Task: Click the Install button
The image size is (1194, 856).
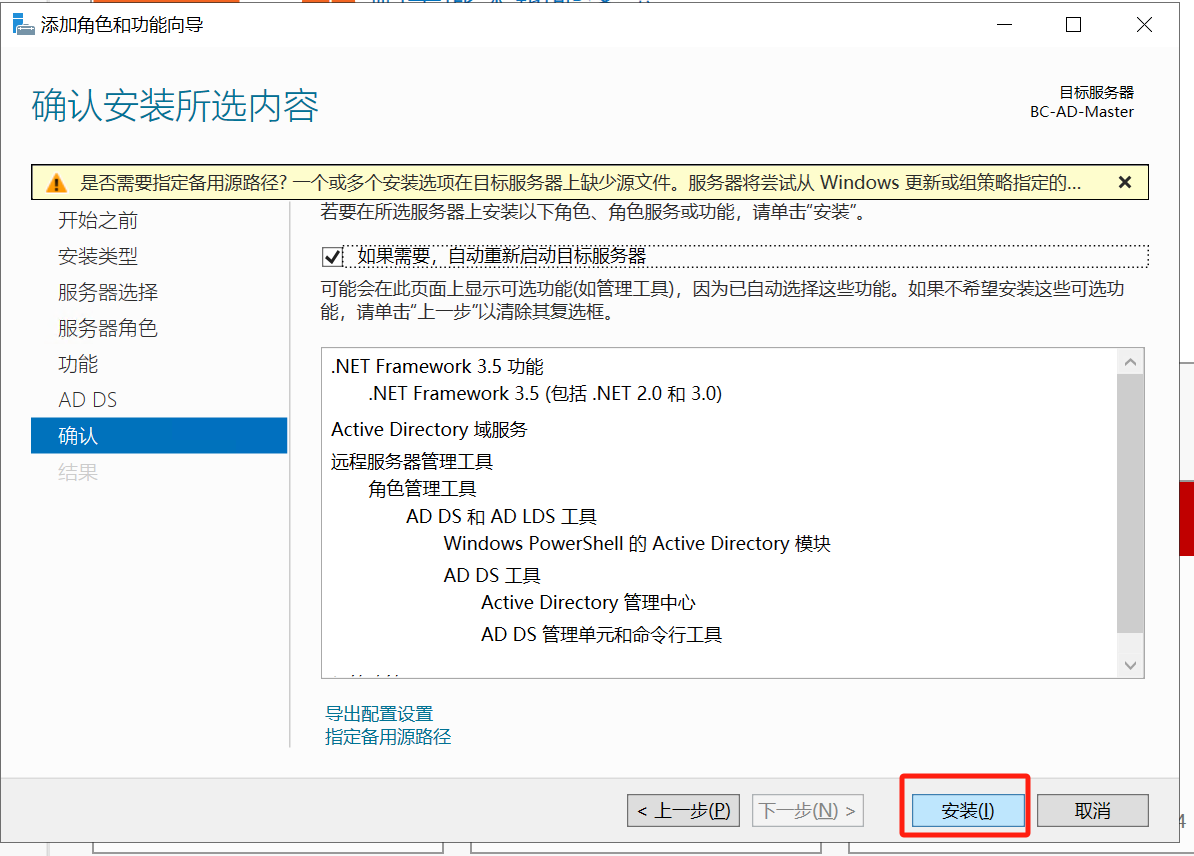Action: click(x=968, y=810)
